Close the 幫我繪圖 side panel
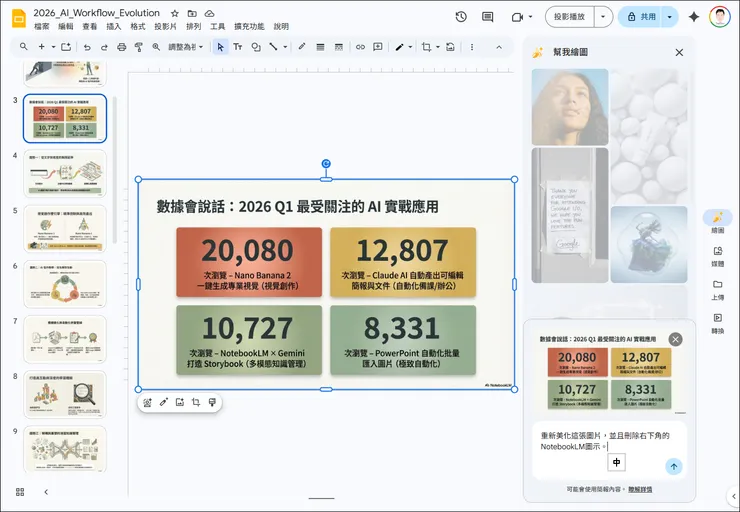 pyautogui.click(x=679, y=52)
